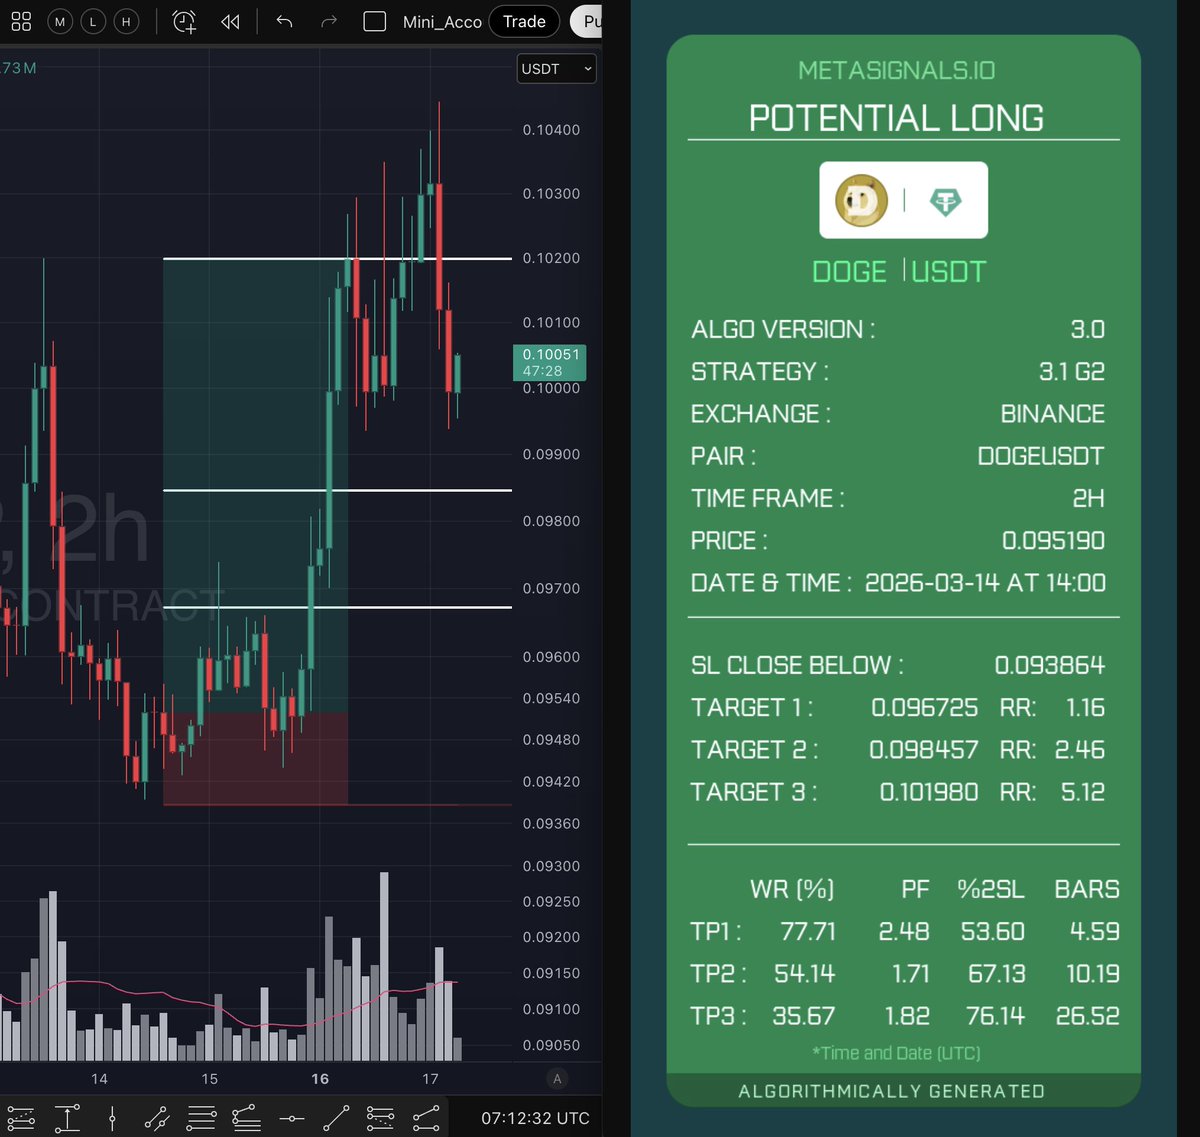
Task: Select the last disjoint-lines drawing tool
Action: coord(426,1116)
